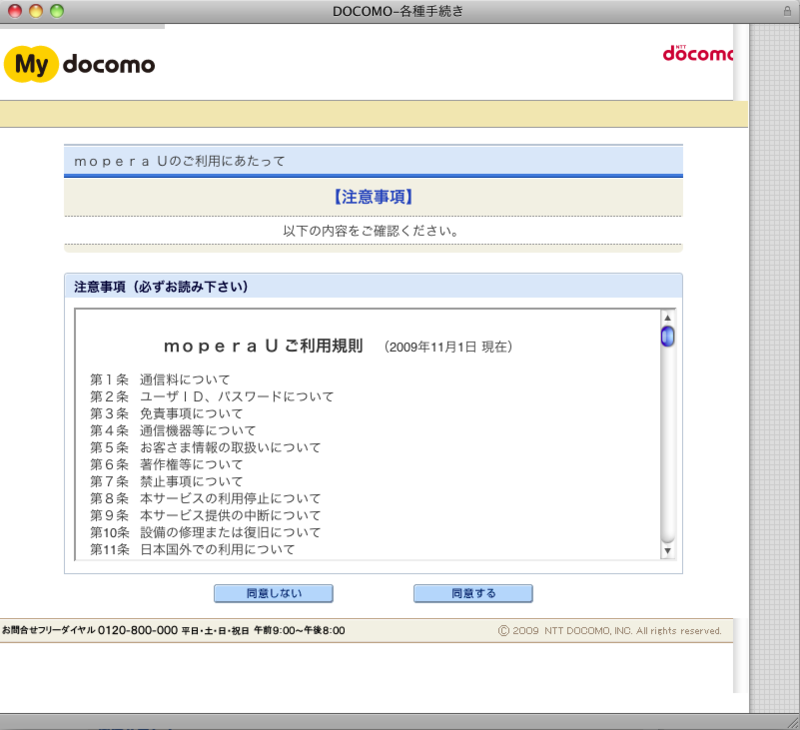Click the scroll-down arrow in the terms box
The image size is (800, 730).
(x=667, y=550)
